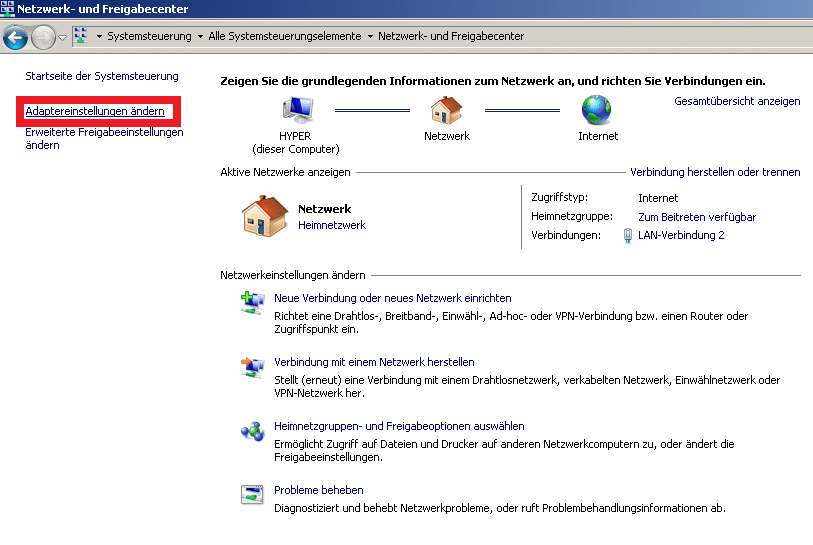The width and height of the screenshot is (813, 545).
Task: Open Adaptereinstellungen ändern link
Action: [94, 112]
